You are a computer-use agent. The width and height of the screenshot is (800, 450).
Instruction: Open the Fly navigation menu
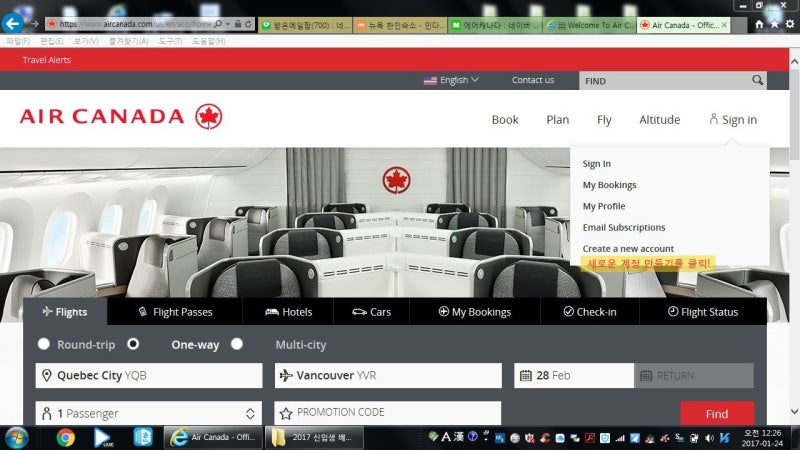coord(604,119)
